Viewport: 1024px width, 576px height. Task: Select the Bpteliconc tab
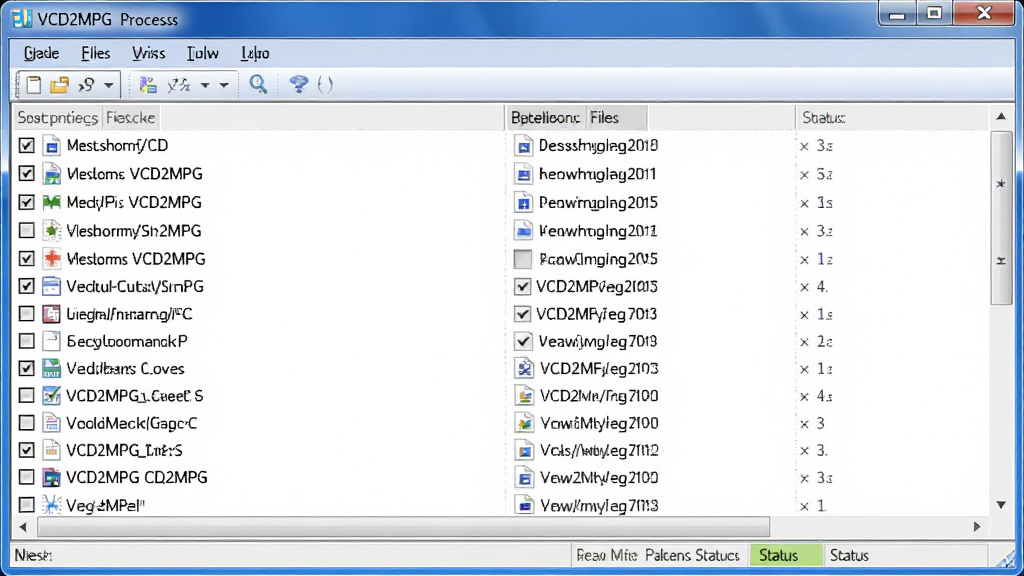[x=545, y=118]
